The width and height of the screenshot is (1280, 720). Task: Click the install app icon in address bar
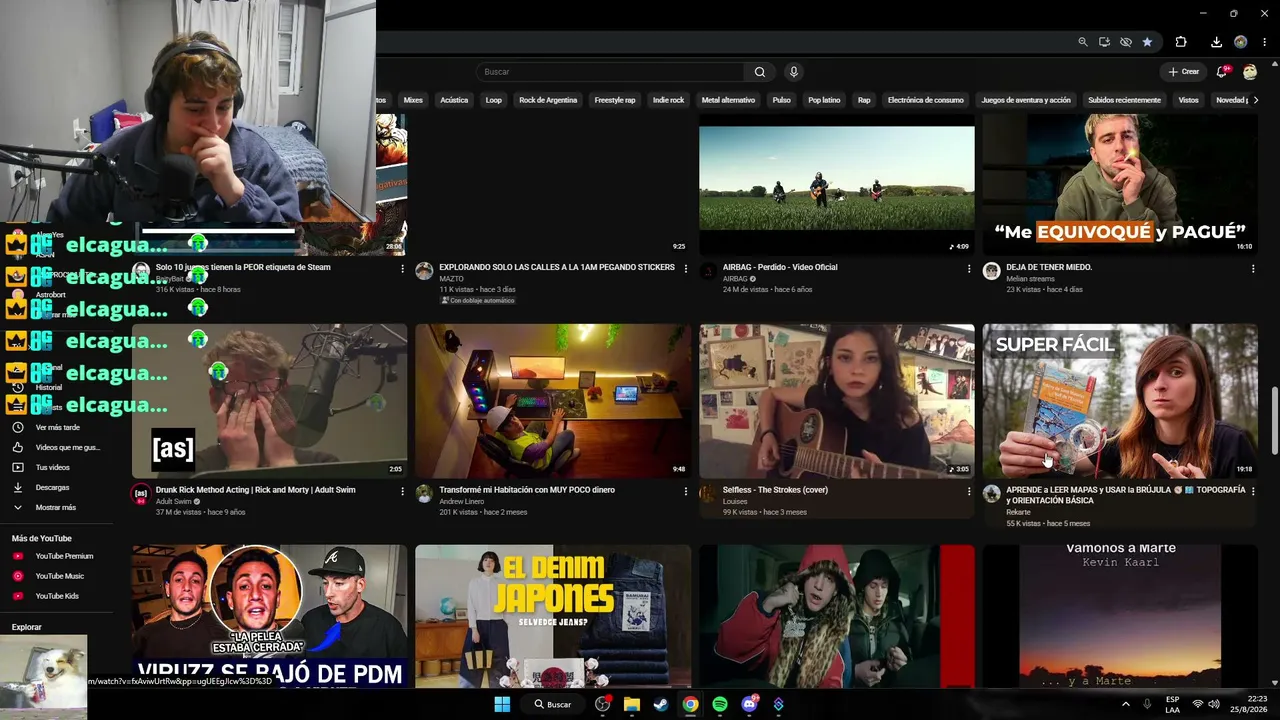click(x=1104, y=42)
